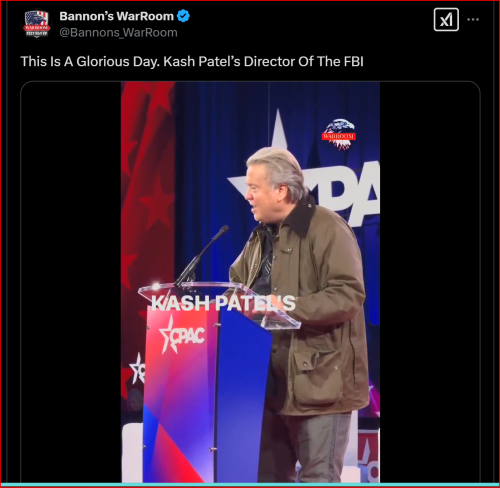Click the WarRoom eagle watermark in video

[x=339, y=134]
